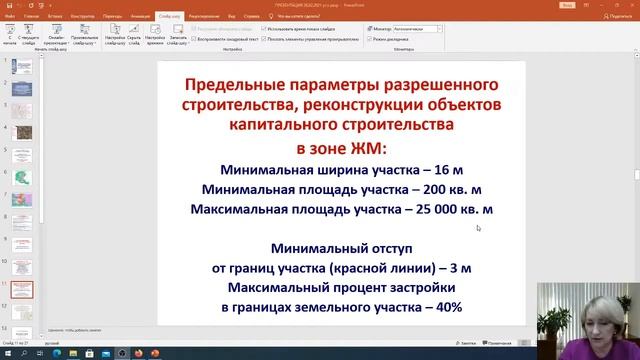Select slide 5 thumbnail
The height and width of the screenshot is (360, 640).
tap(22, 156)
